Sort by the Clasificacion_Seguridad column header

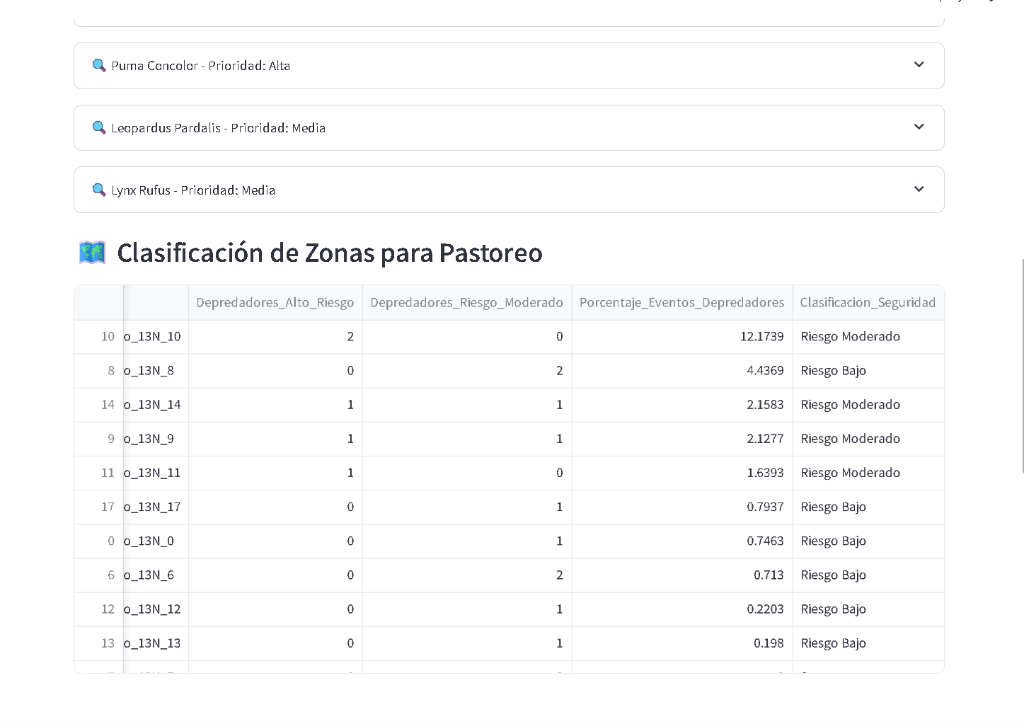coord(866,302)
